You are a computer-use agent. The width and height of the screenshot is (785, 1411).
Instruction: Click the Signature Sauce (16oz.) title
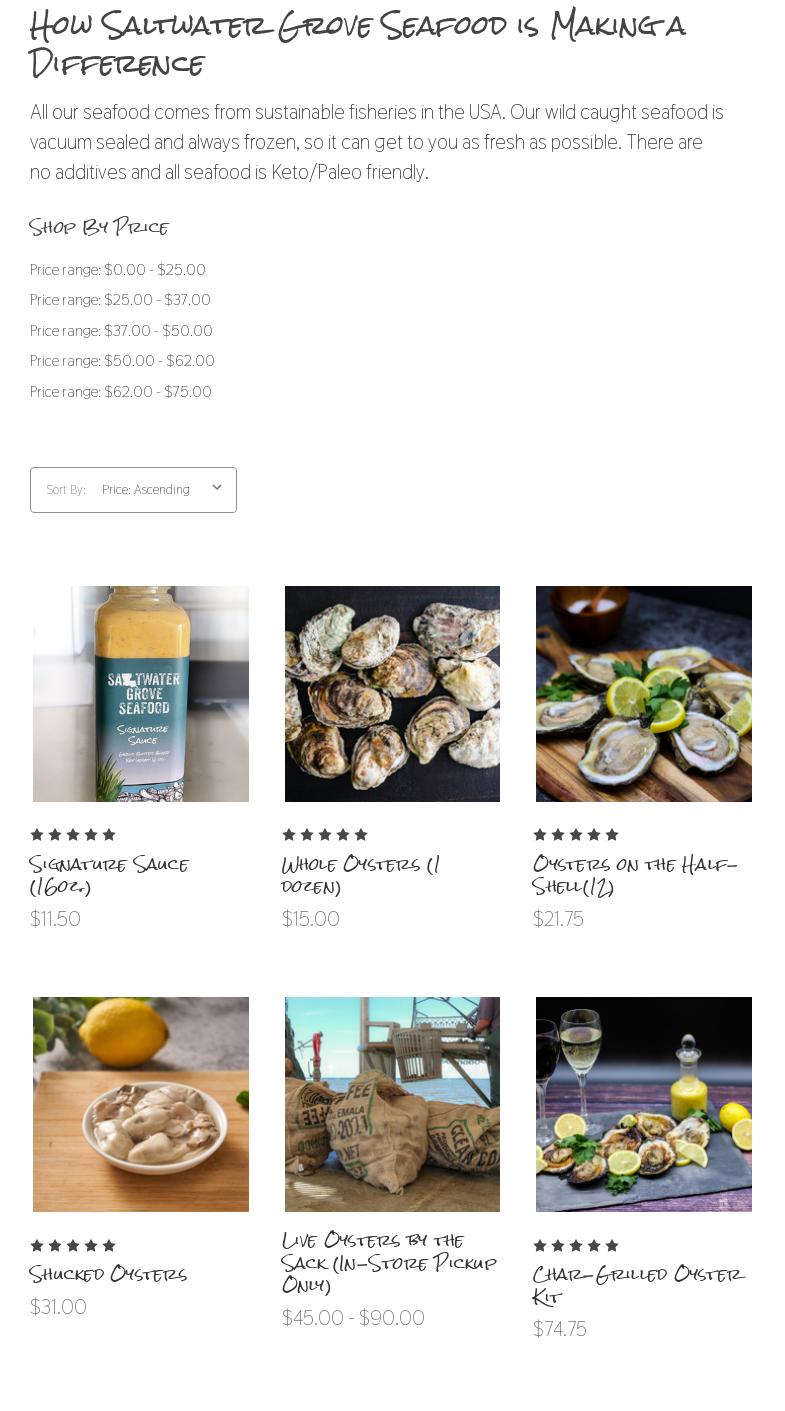click(109, 875)
